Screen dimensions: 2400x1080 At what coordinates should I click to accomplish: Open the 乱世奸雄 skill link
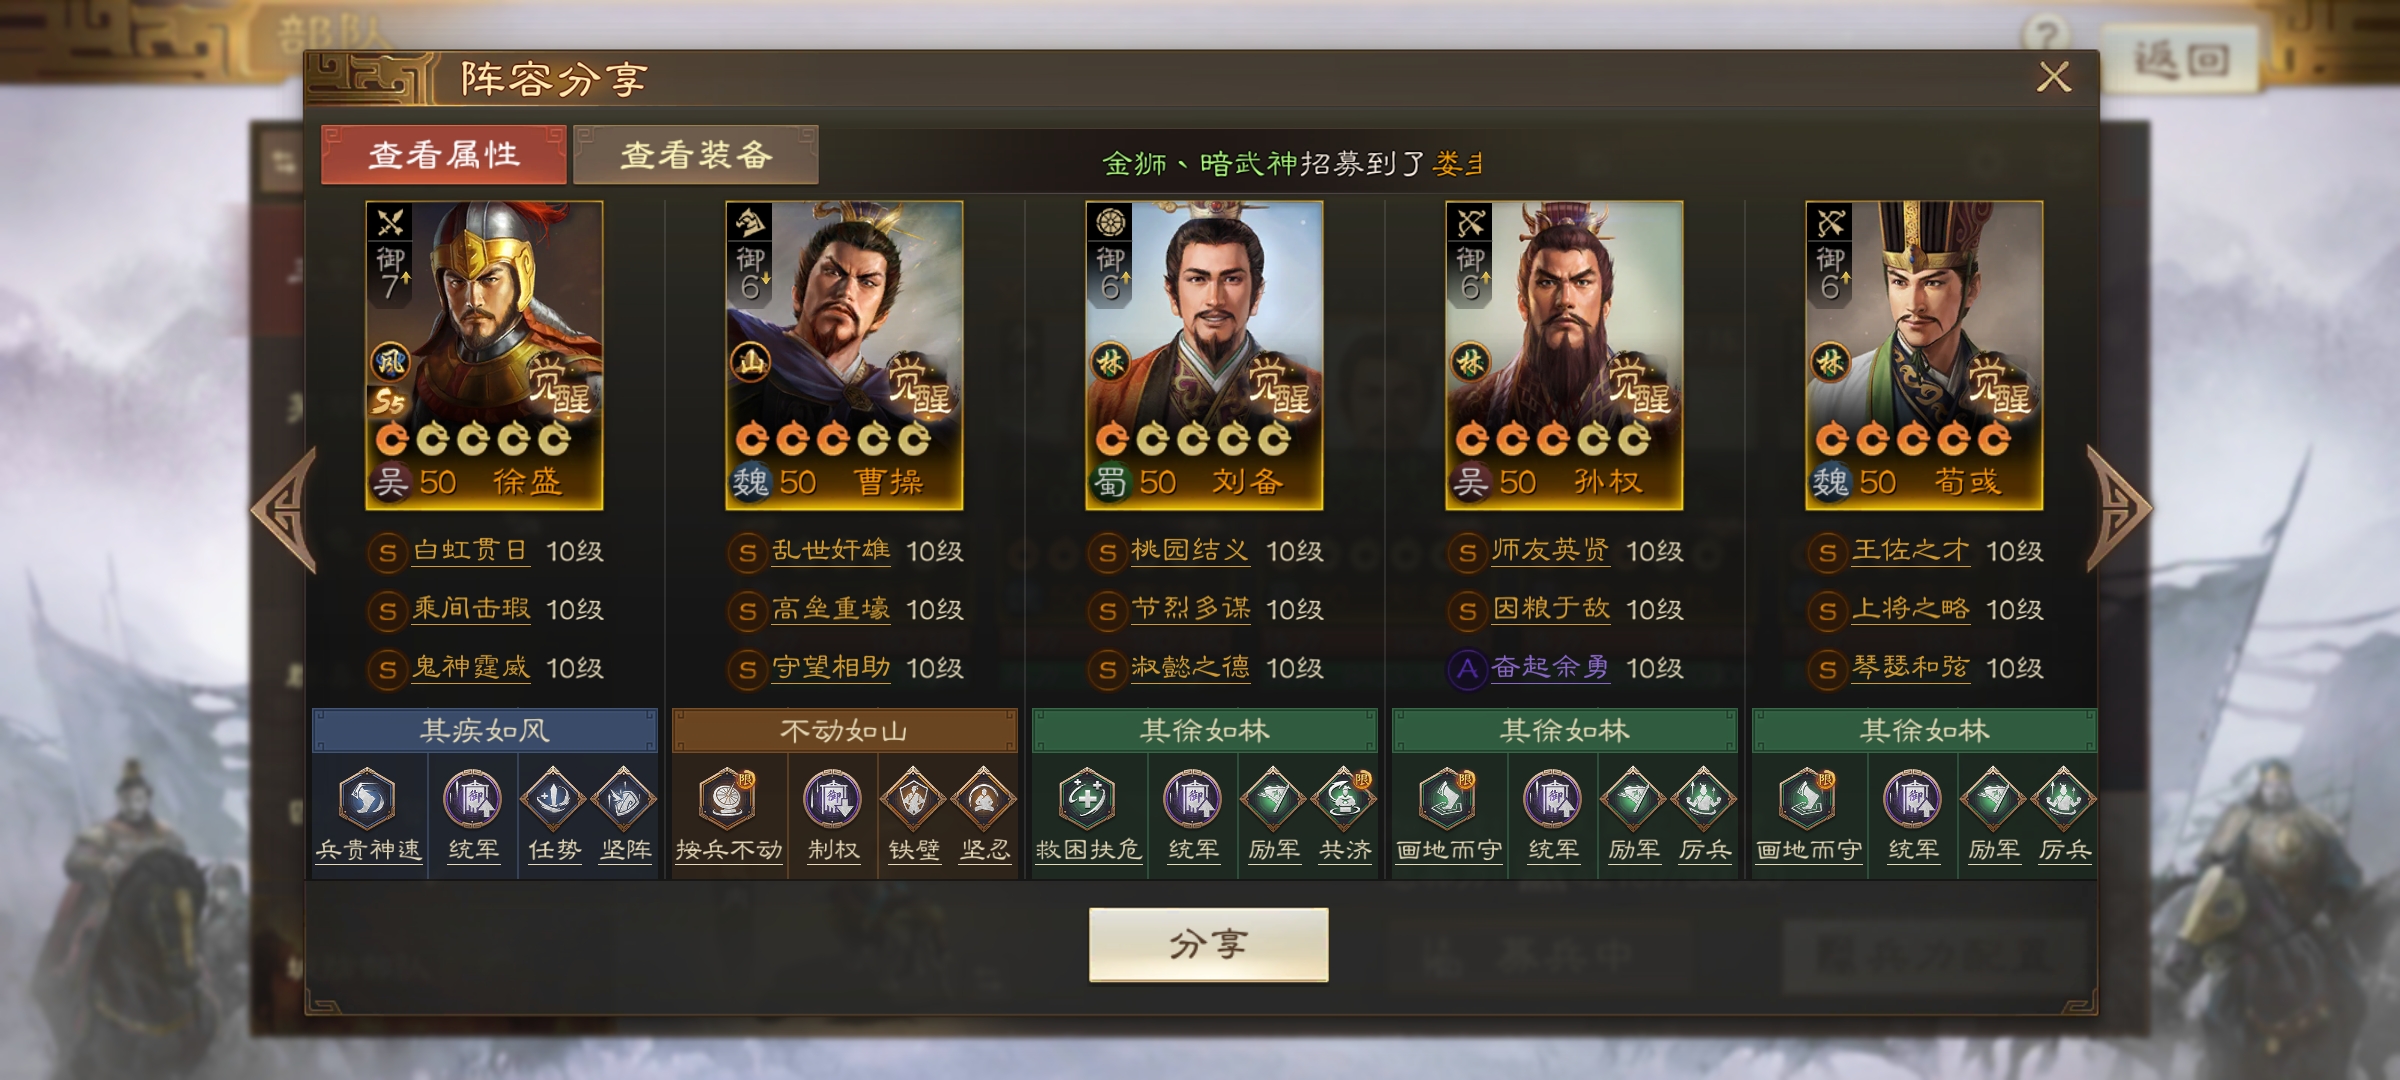pyautogui.click(x=830, y=551)
